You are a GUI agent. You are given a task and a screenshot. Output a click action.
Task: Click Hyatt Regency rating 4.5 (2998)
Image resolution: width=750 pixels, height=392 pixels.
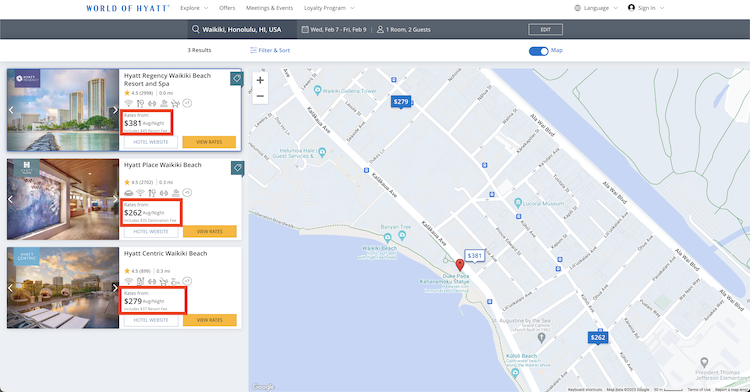tap(139, 93)
